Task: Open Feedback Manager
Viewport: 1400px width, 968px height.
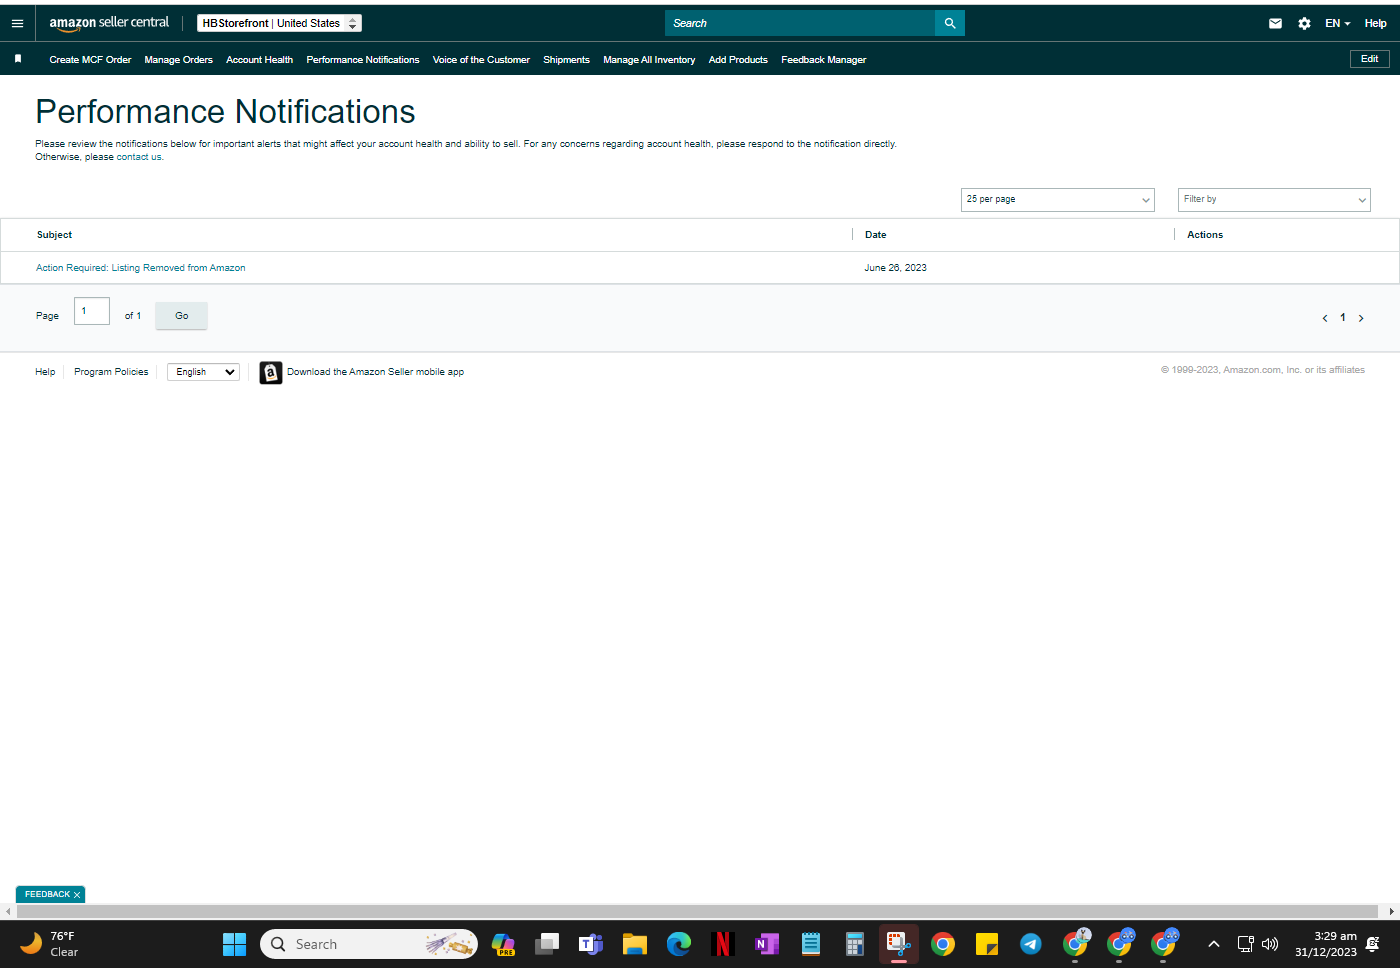Action: [824, 60]
